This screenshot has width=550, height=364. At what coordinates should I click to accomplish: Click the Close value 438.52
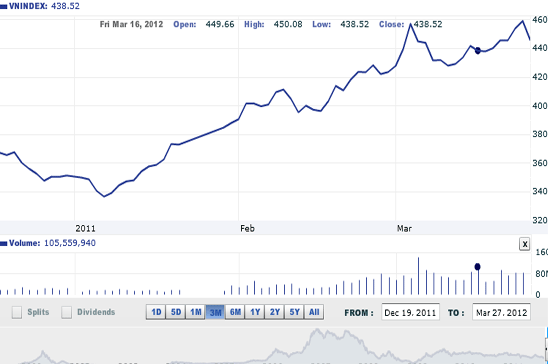pos(428,24)
